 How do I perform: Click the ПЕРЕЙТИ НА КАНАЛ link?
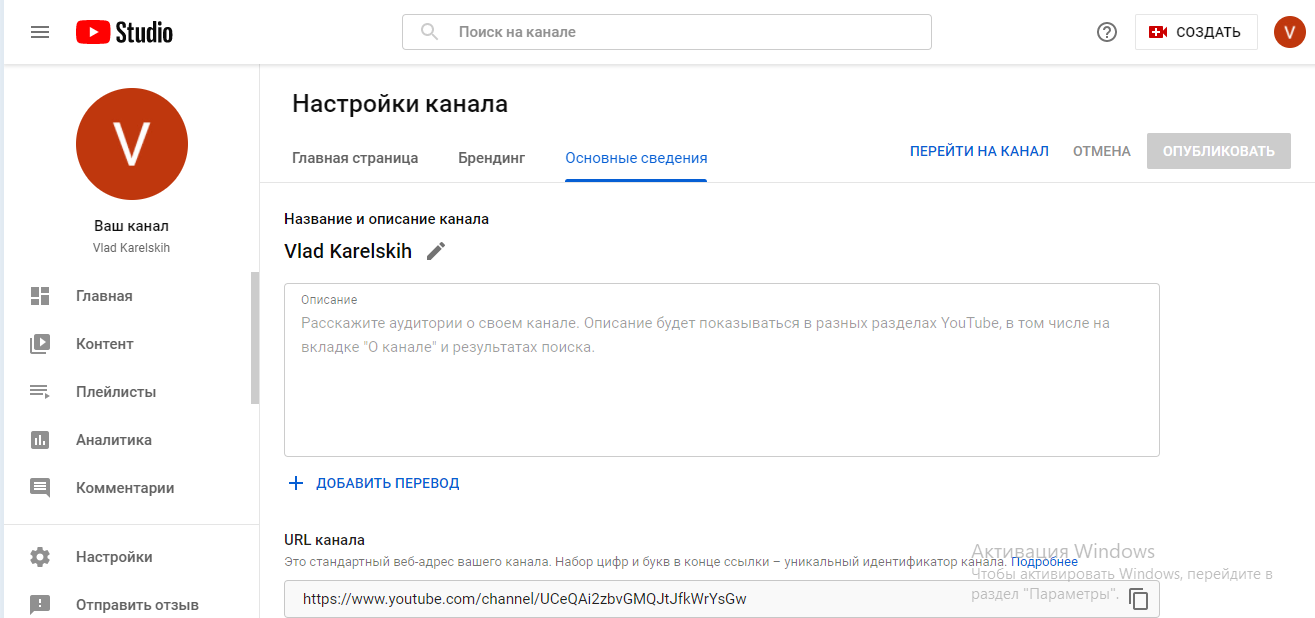pos(978,151)
